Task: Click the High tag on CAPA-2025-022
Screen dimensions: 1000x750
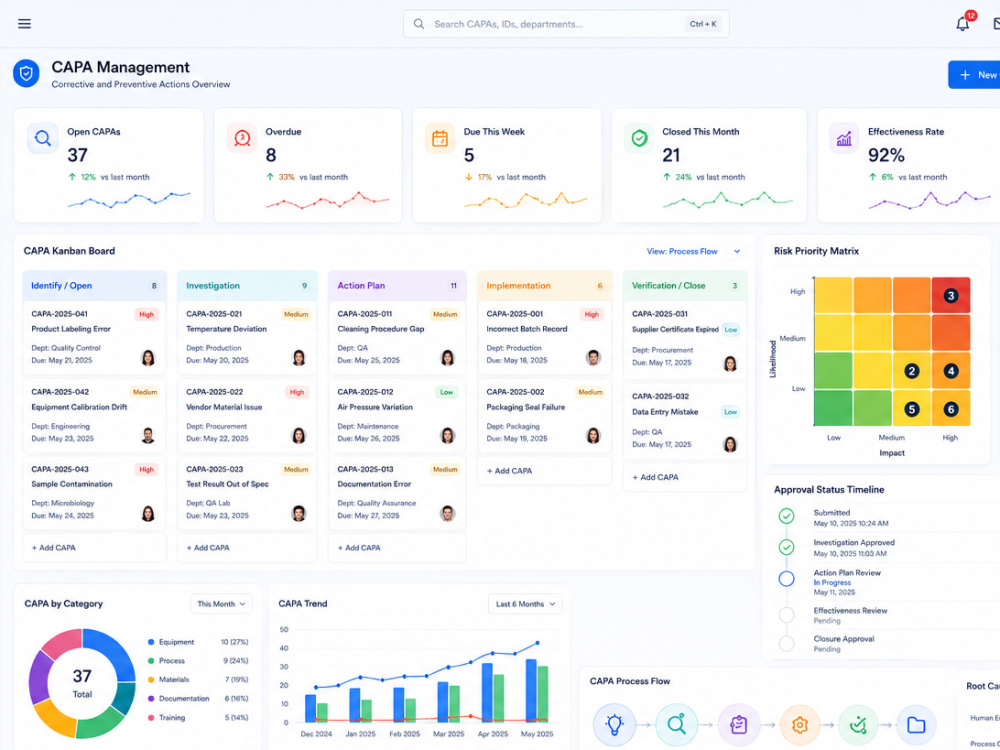Action: pyautogui.click(x=297, y=392)
